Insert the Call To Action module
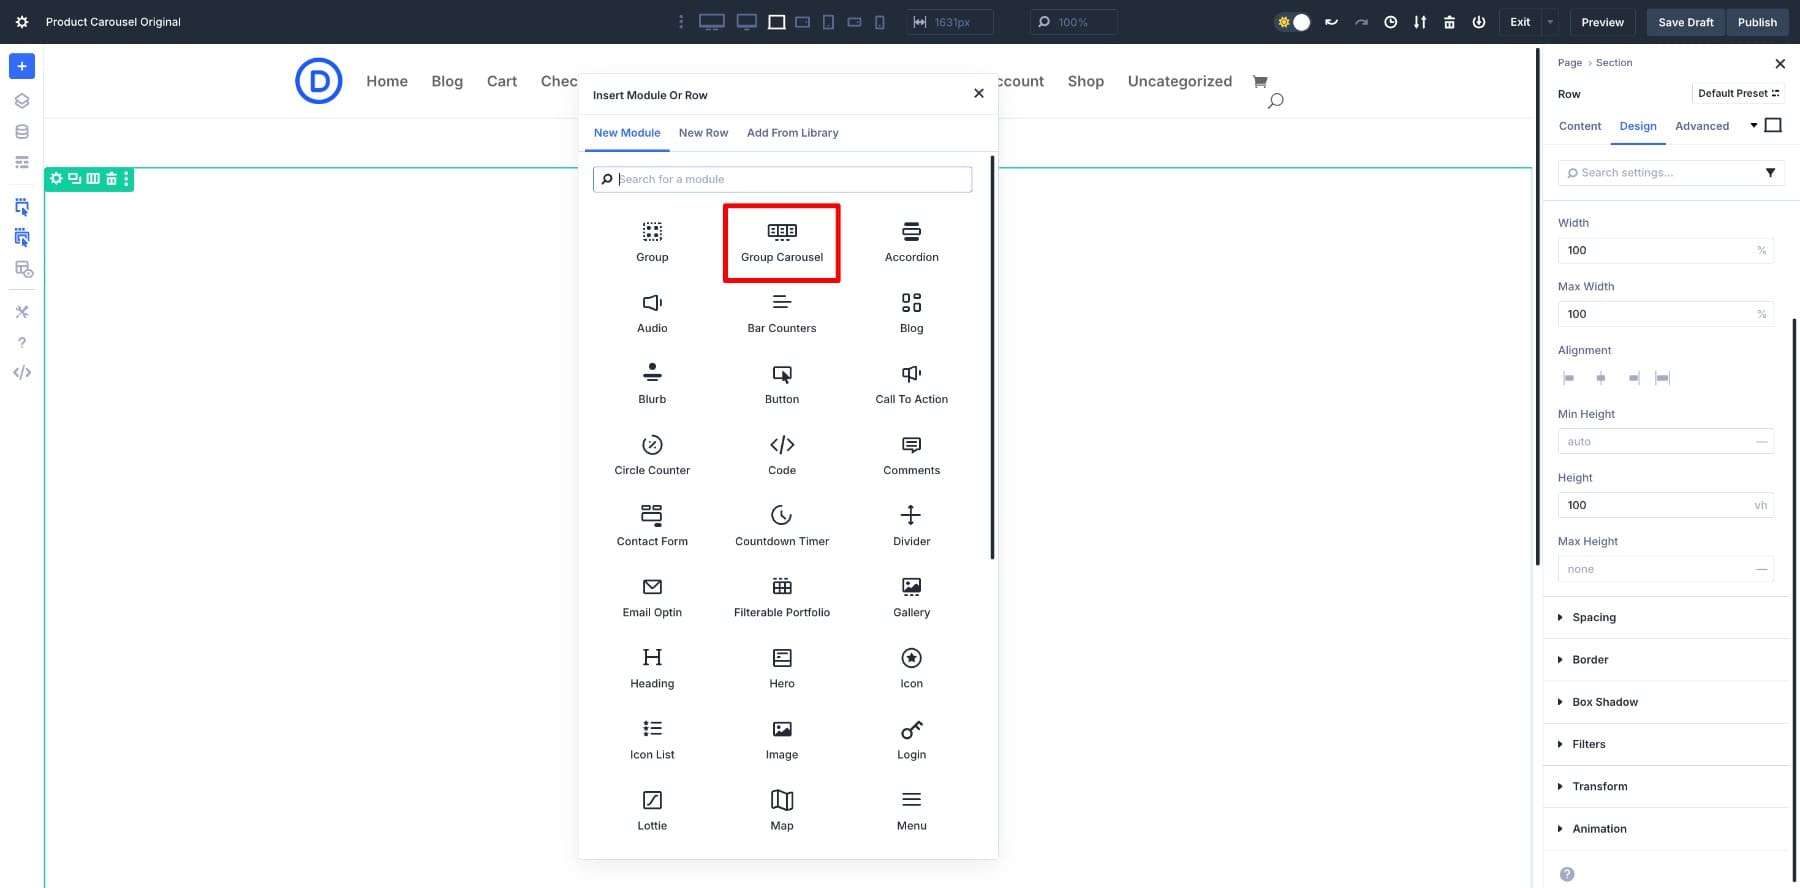Screen dimensions: 1800x888 click(x=911, y=385)
